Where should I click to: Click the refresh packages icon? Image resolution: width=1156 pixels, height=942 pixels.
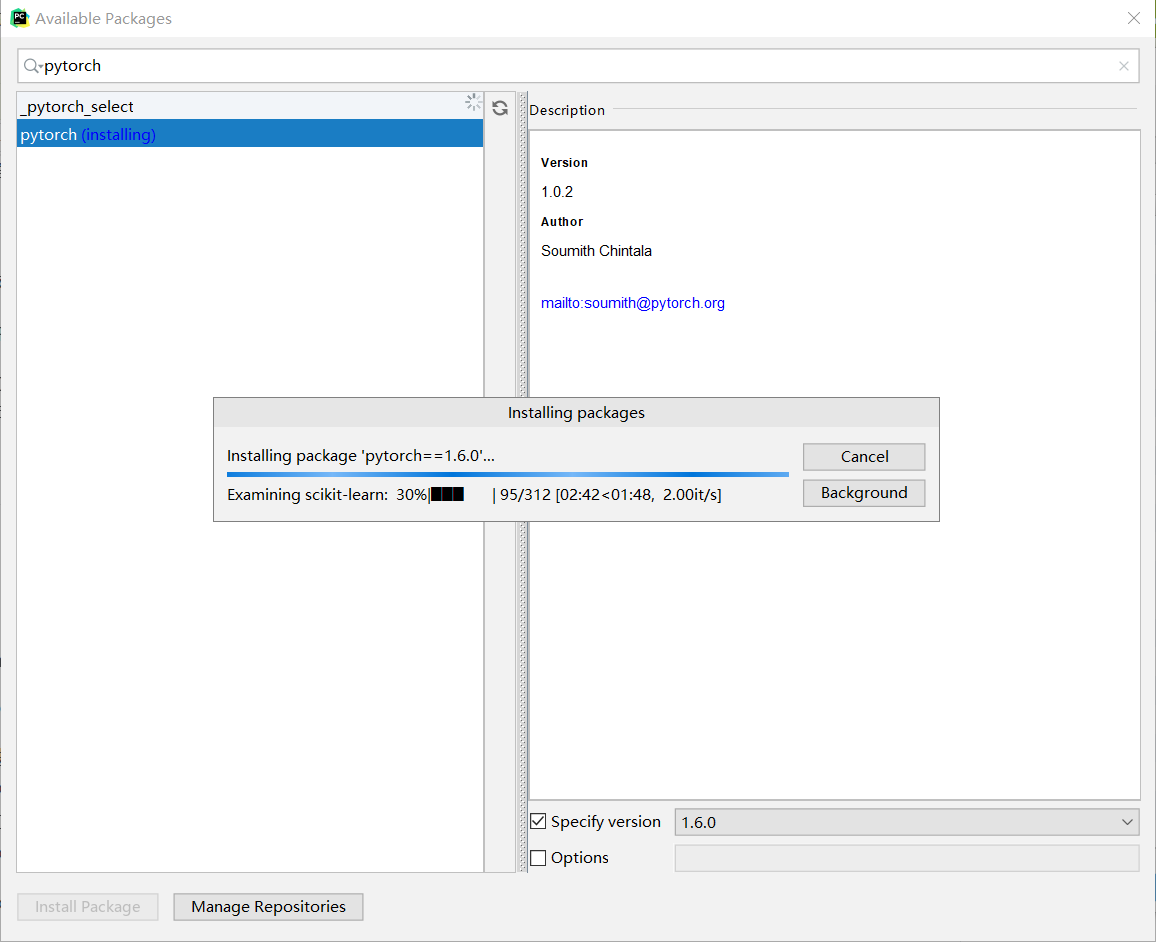click(500, 108)
